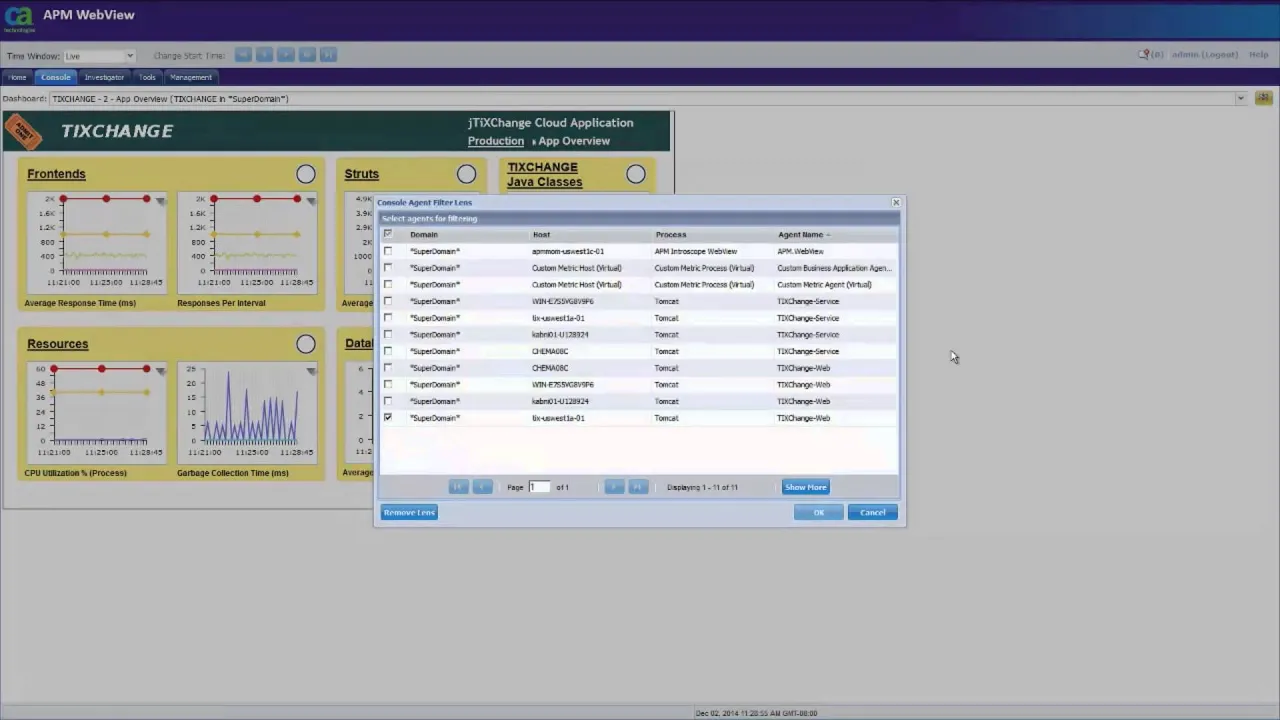Viewport: 1280px width, 720px height.
Task: Sort by Agent Name column header
Action: point(803,234)
